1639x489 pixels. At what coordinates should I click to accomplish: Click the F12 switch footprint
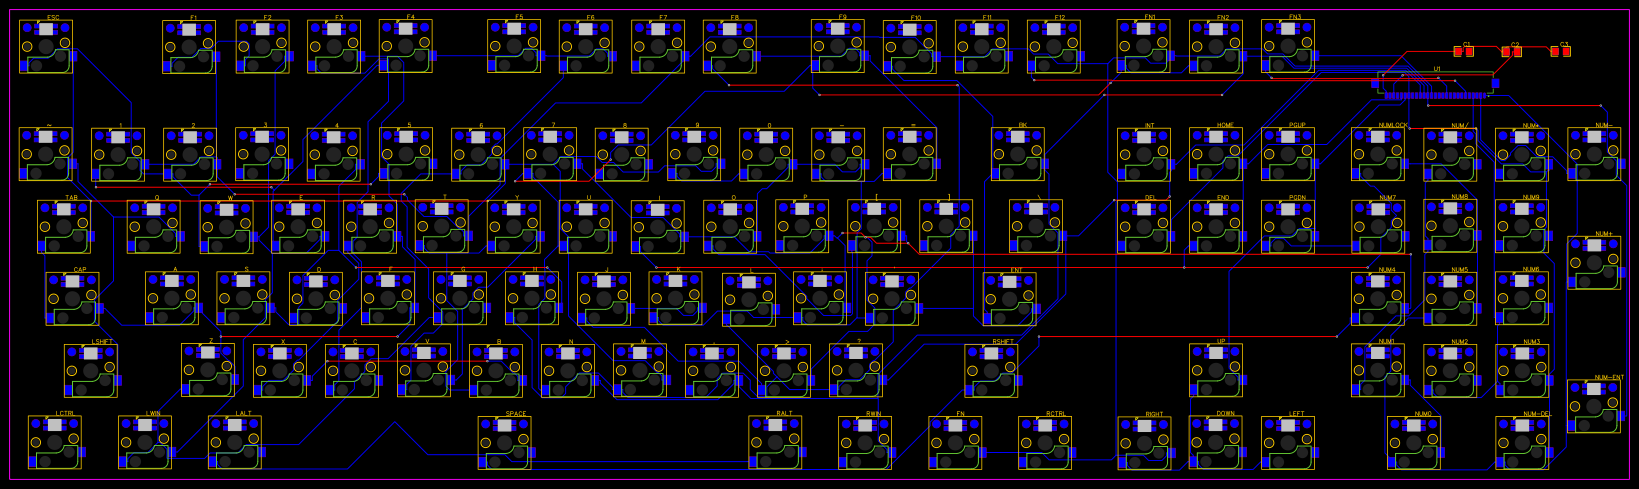point(1054,47)
